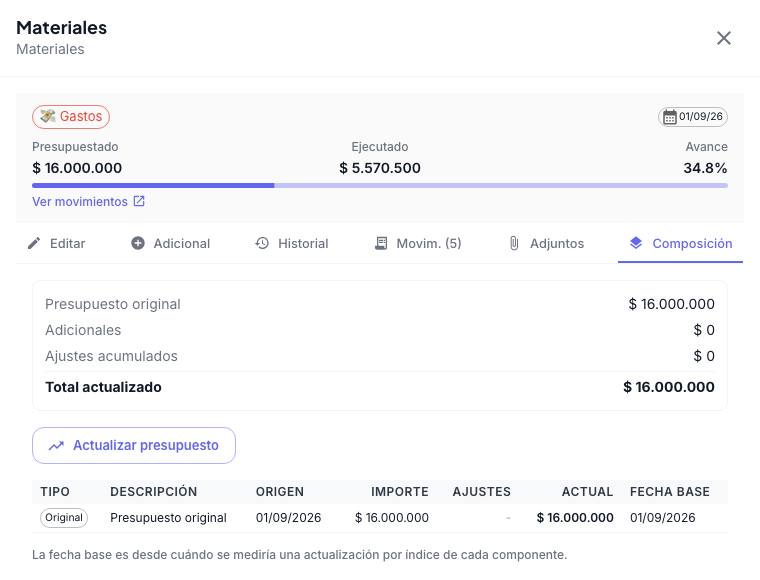Select the Composición tab
Viewport: 760px width, 580px height.
click(x=681, y=243)
